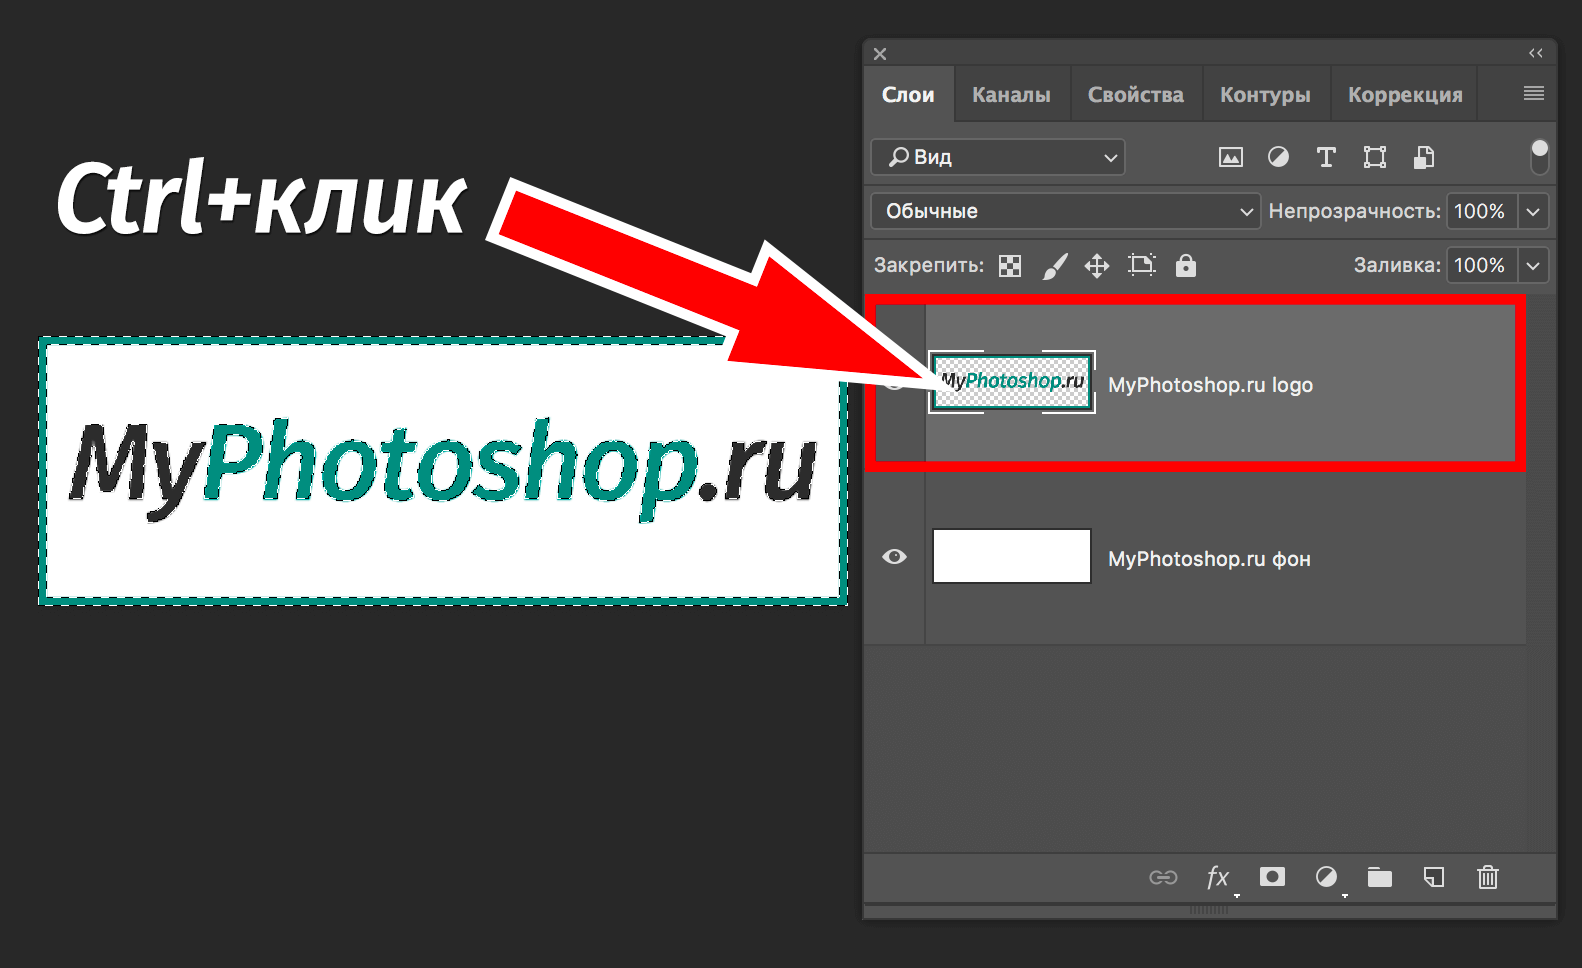Viewport: 1582px width, 968px height.
Task: Open the Коррекция tab
Action: (1404, 95)
